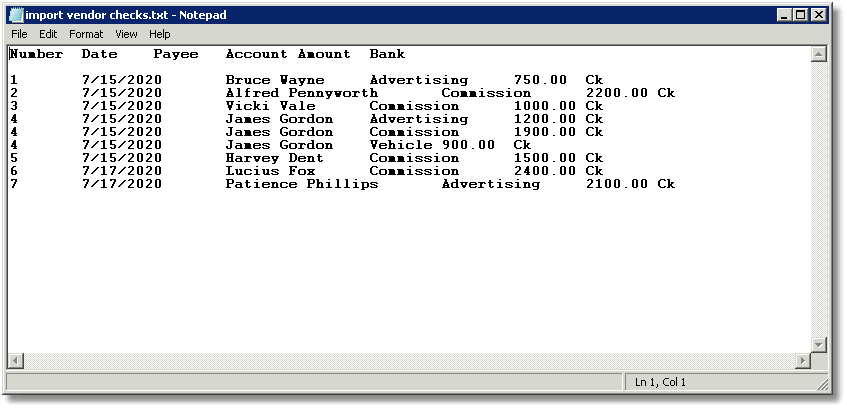Viewport: 847px width, 409px height.
Task: Open the Format menu
Action: pyautogui.click(x=86, y=34)
